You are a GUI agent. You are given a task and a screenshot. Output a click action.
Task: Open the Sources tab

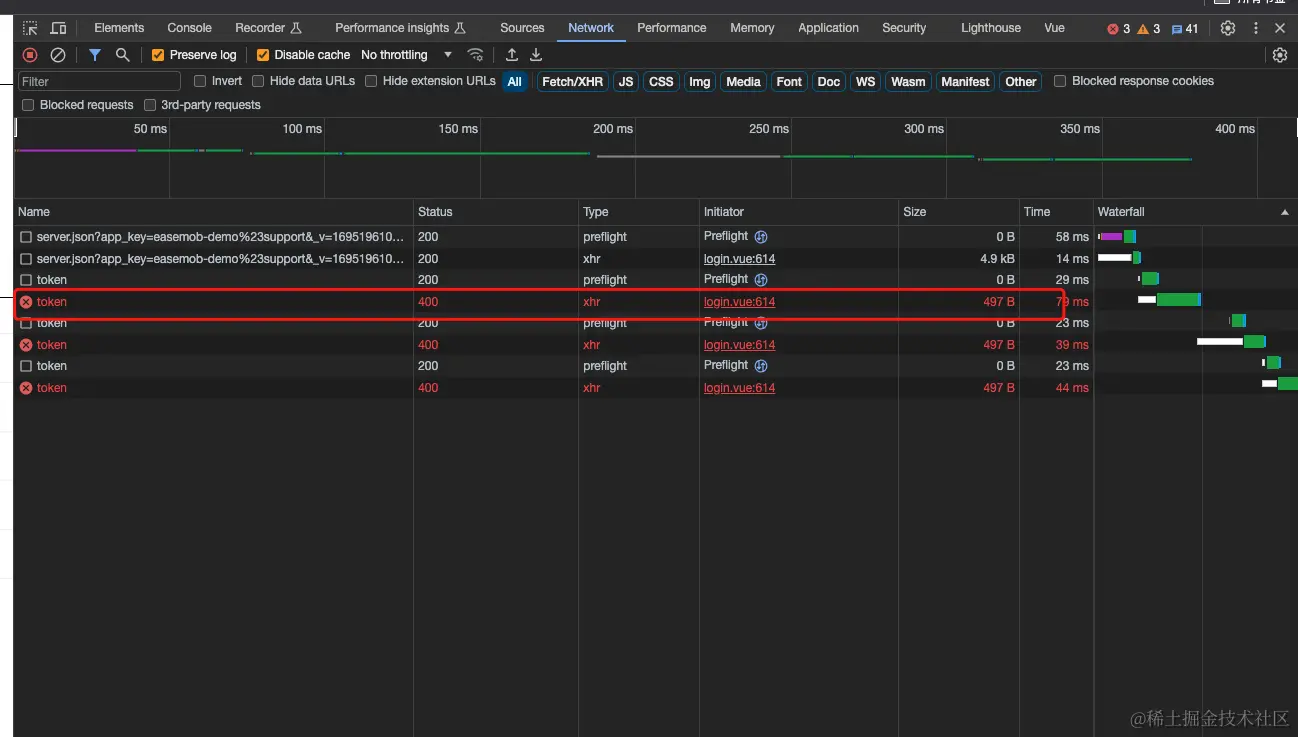click(522, 28)
